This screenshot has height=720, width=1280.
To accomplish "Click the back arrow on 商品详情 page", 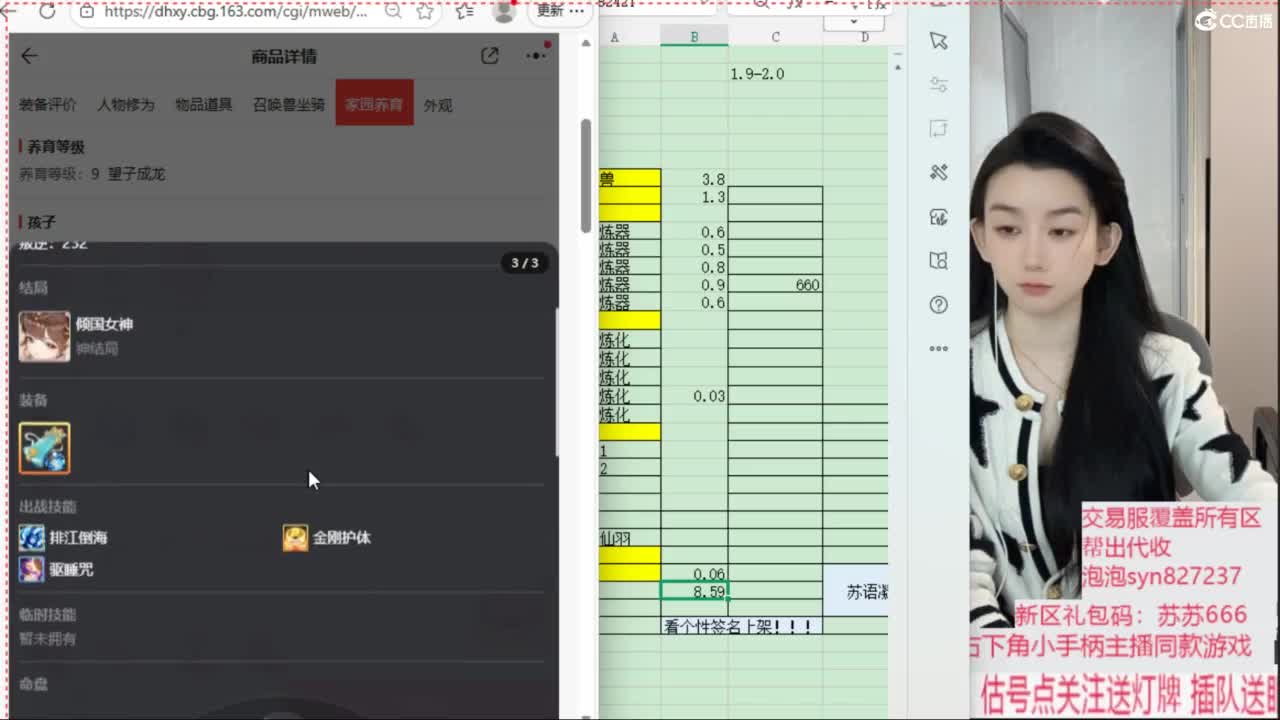I will (29, 56).
